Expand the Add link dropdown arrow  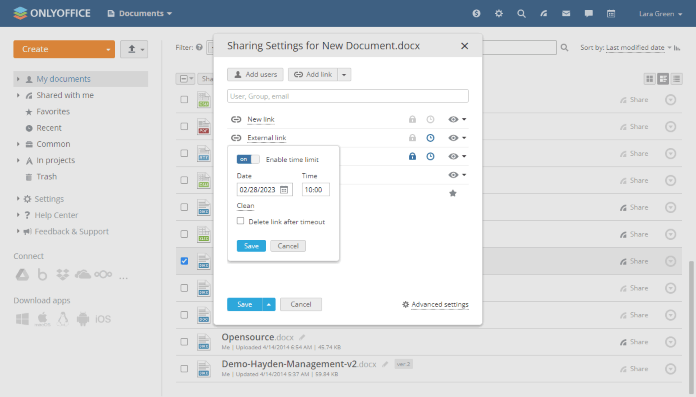344,75
